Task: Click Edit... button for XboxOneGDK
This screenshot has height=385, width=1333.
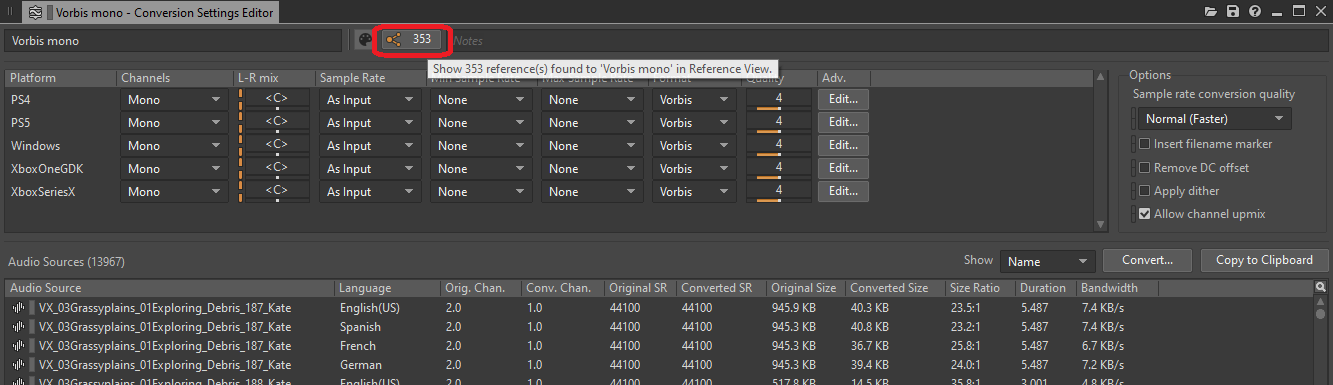Action: 843,168
